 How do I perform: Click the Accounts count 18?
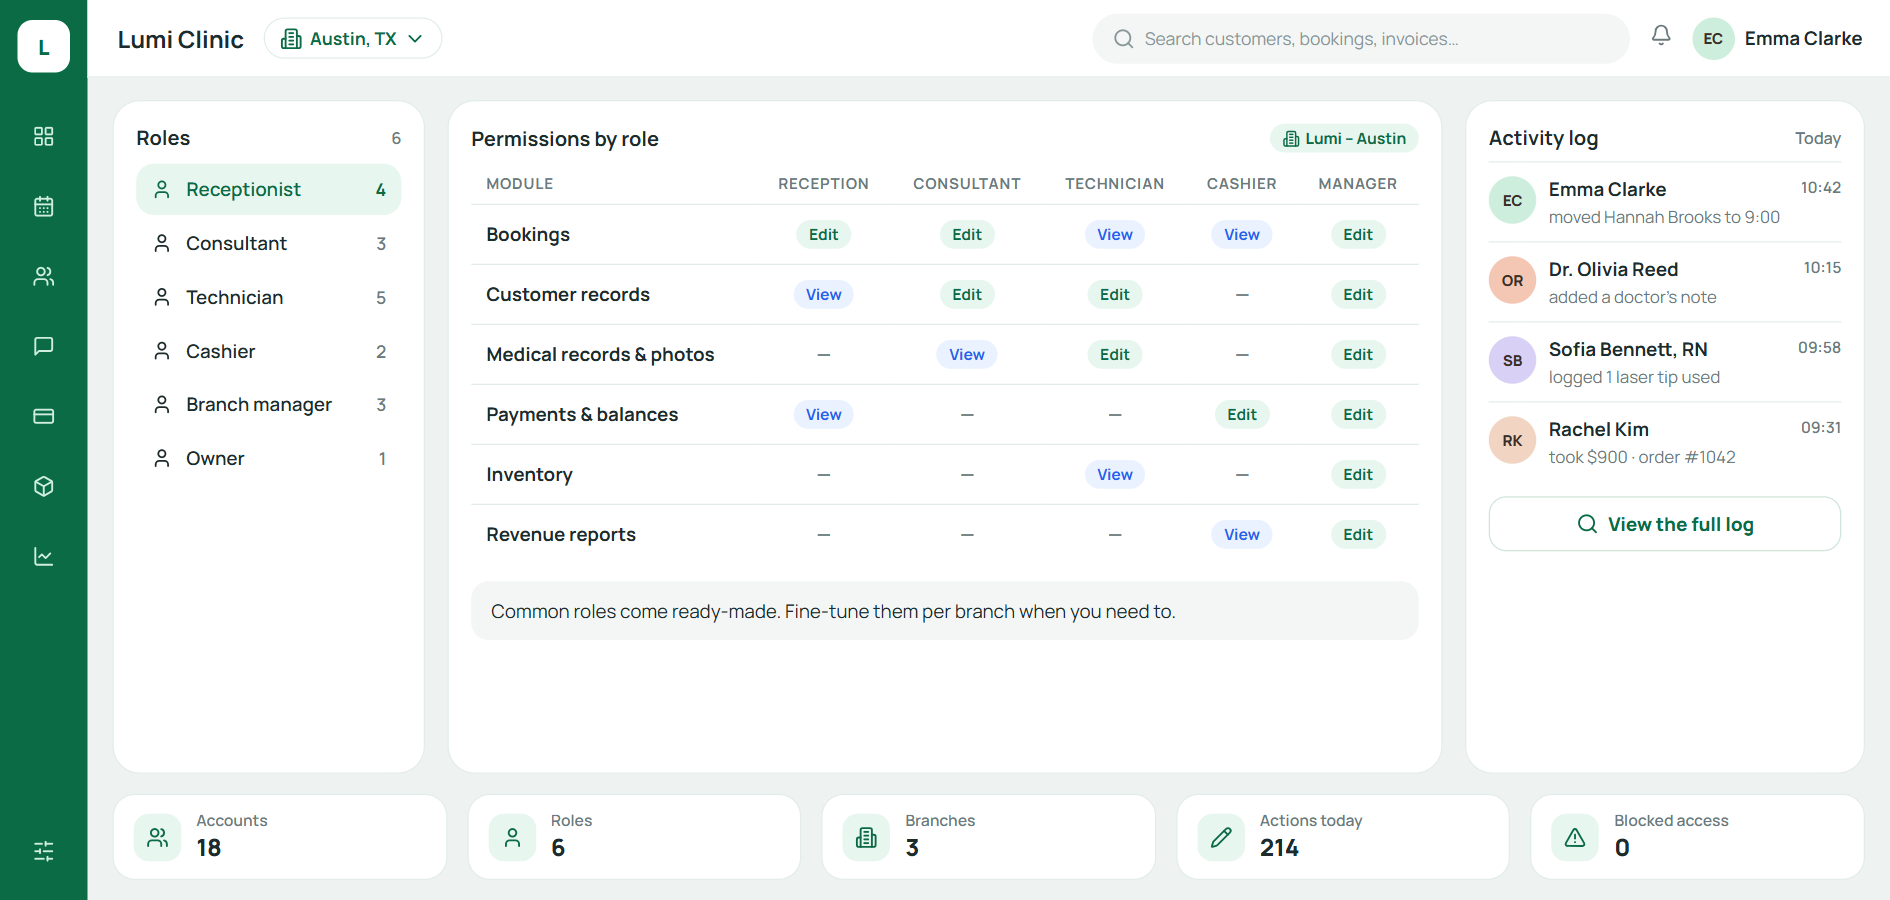pyautogui.click(x=209, y=848)
